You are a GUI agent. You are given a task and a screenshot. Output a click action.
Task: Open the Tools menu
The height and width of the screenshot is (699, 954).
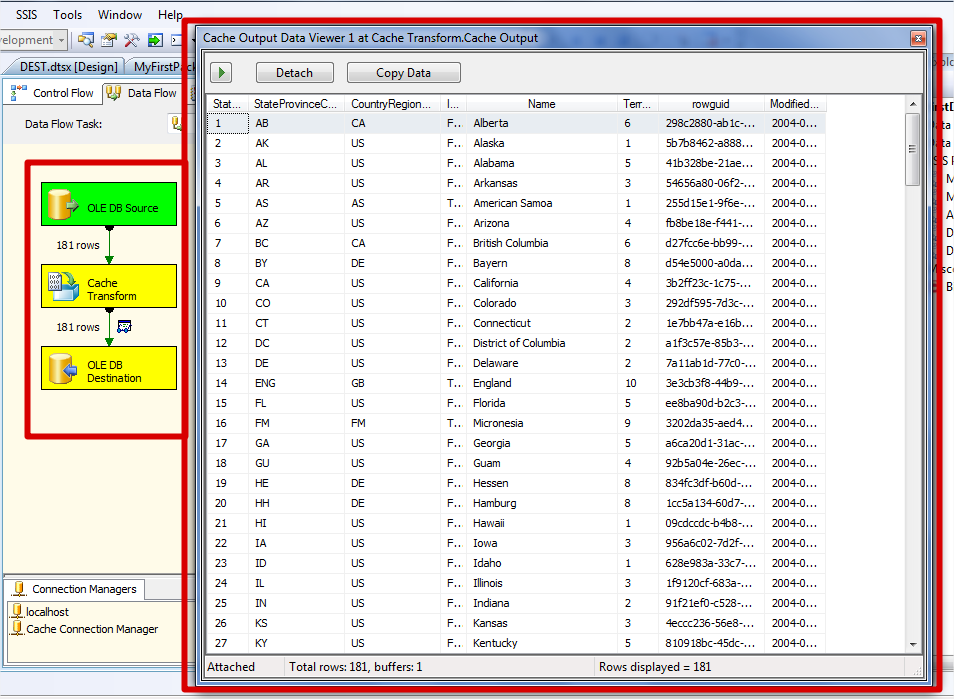pyautogui.click(x=68, y=15)
